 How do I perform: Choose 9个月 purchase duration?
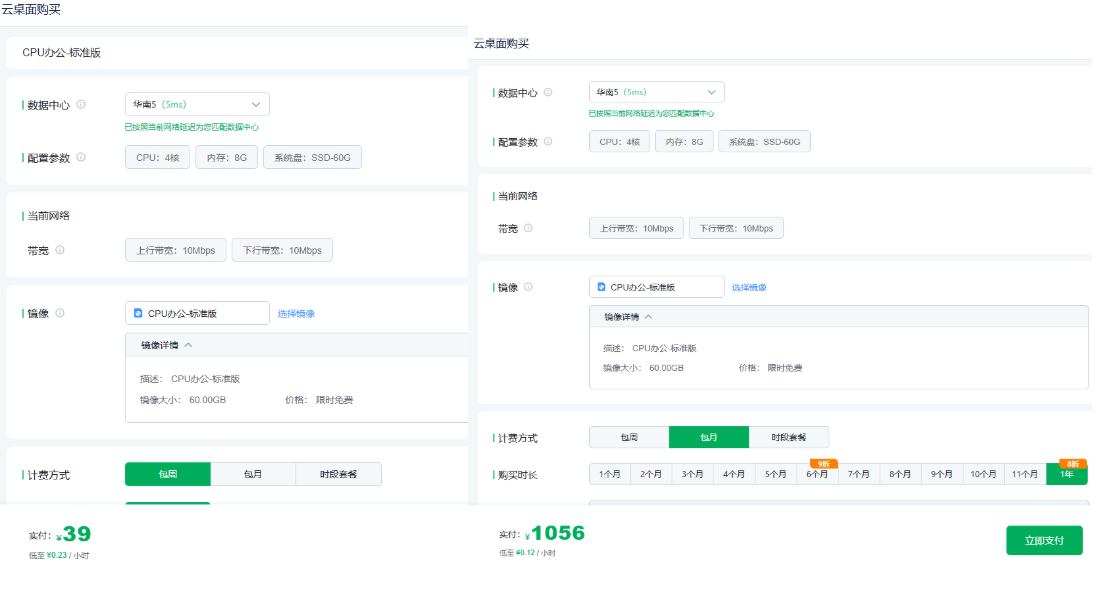click(x=941, y=474)
